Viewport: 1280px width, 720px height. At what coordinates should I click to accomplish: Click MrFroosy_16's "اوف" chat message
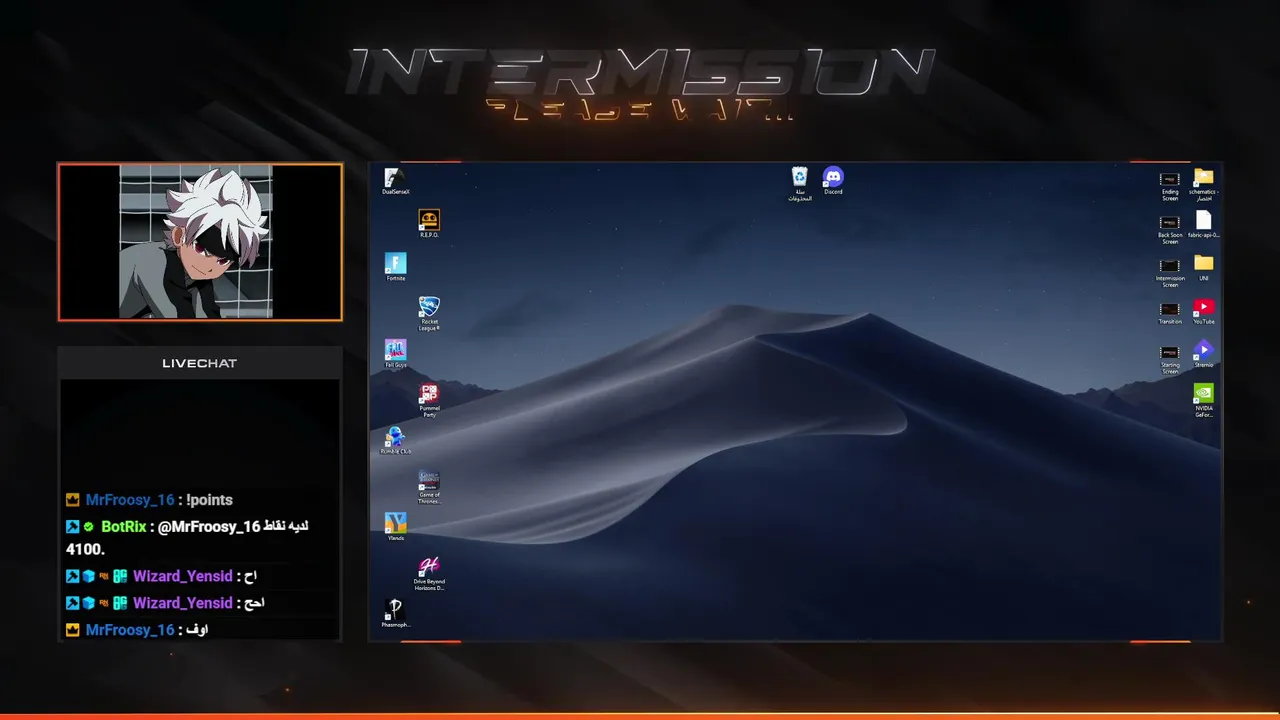pyautogui.click(x=197, y=630)
